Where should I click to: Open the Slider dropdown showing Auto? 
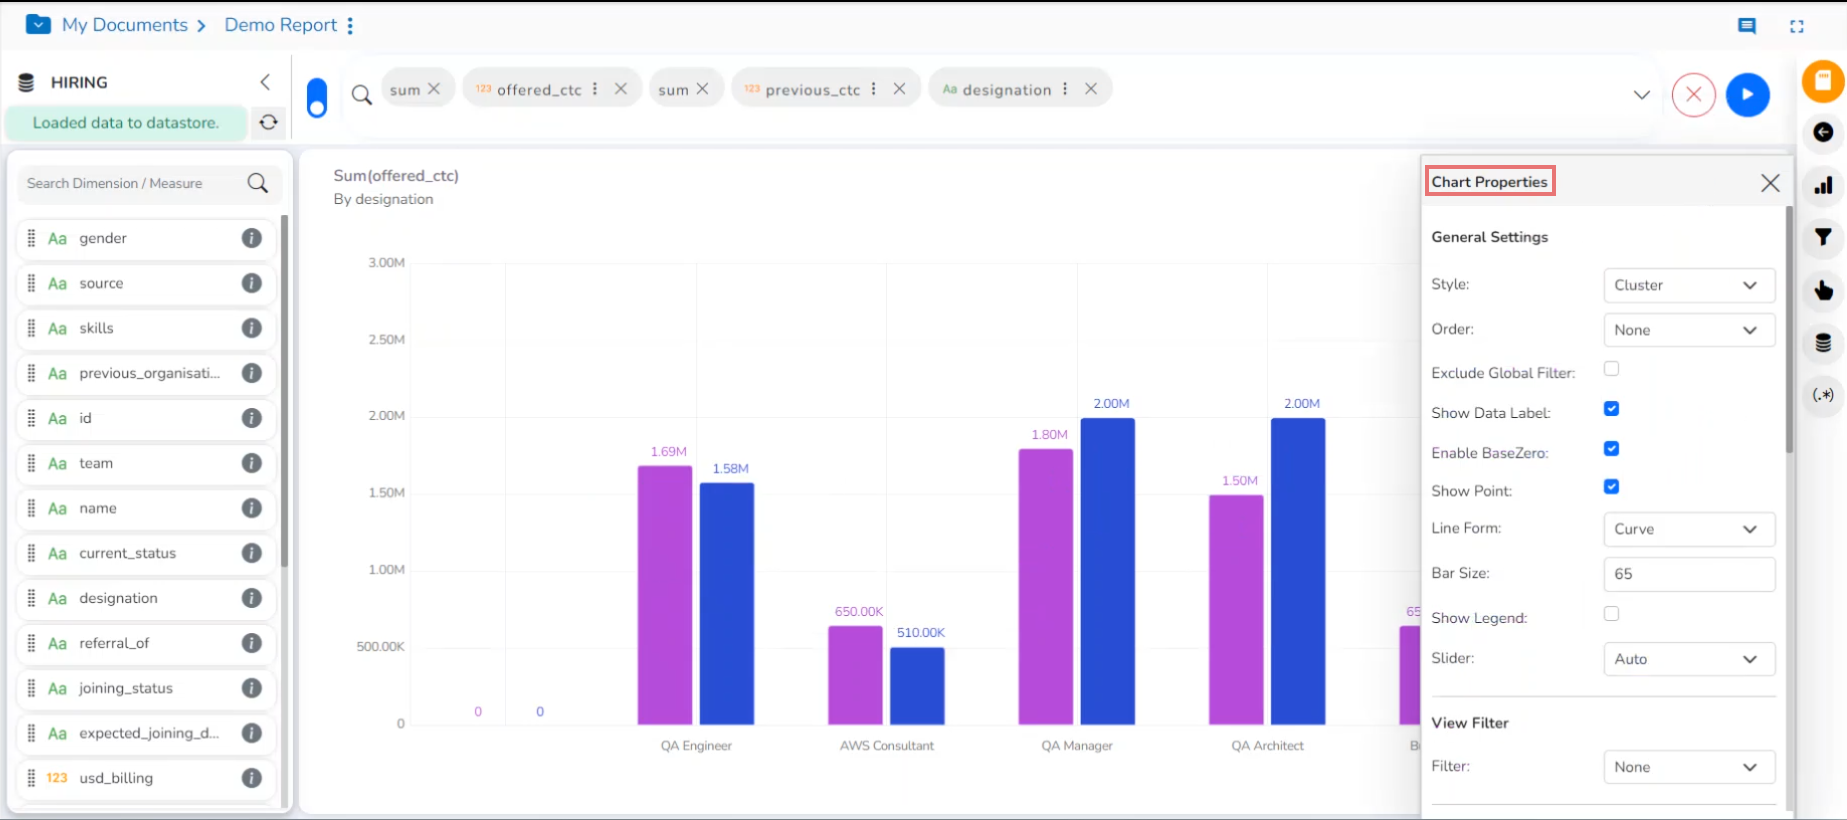pos(1688,659)
